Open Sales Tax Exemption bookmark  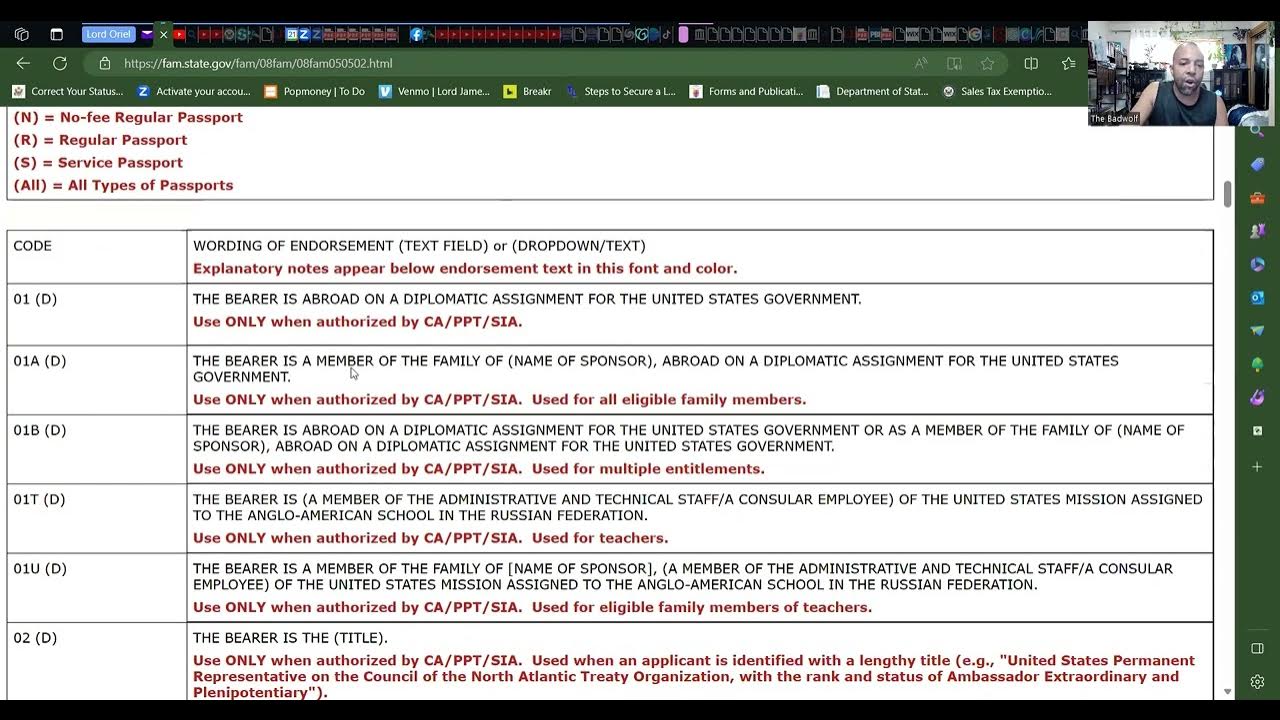click(x=997, y=91)
